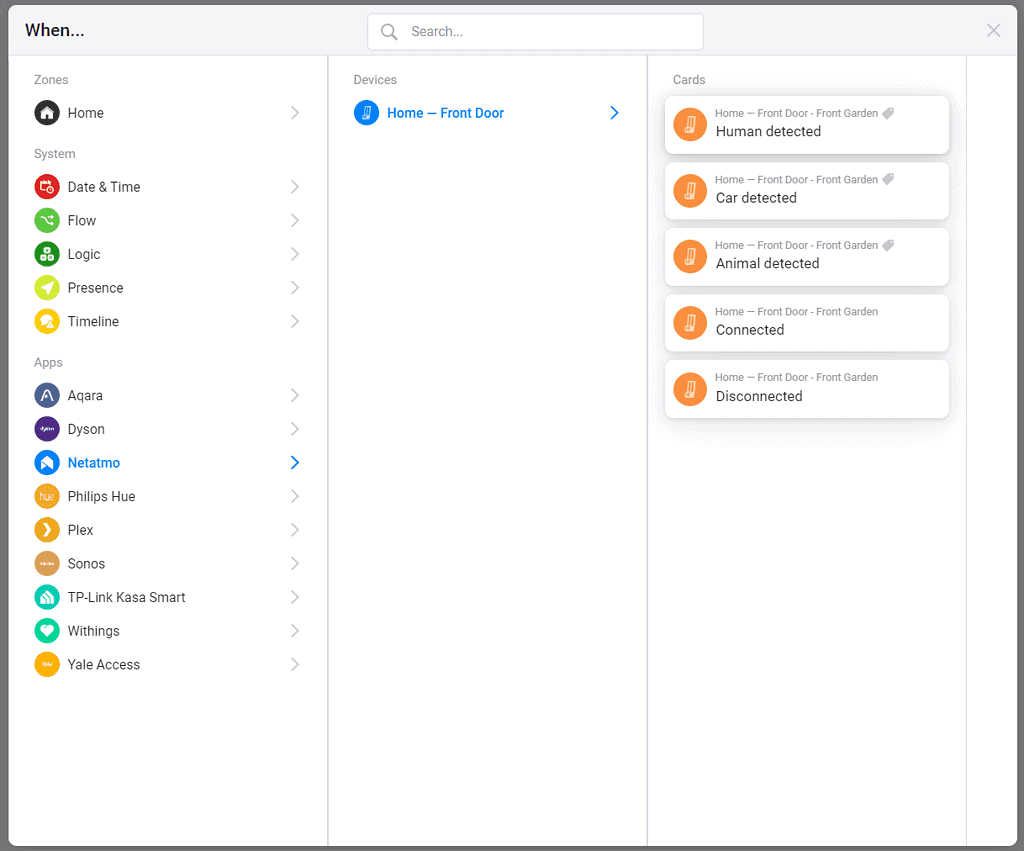The height and width of the screenshot is (851, 1024).
Task: Expand the Dyson chevron arrow
Action: click(x=295, y=429)
